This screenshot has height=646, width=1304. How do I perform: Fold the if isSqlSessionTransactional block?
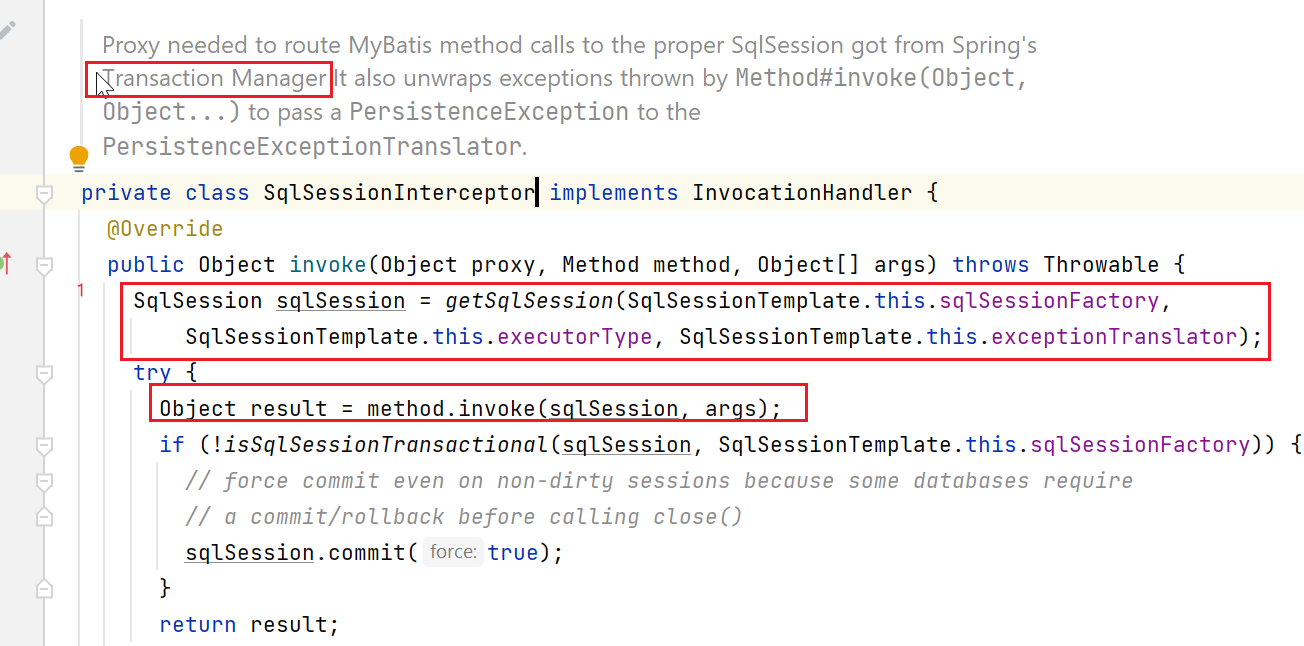tap(43, 445)
